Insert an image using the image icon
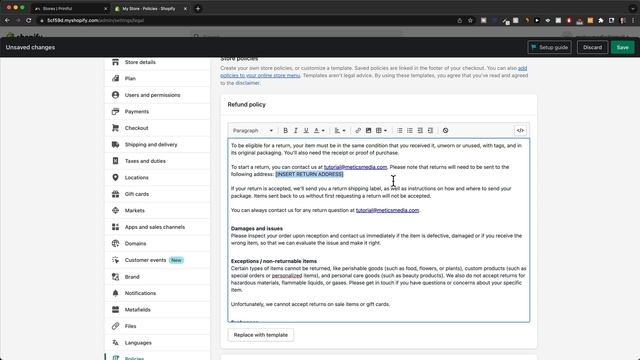This screenshot has height=360, width=640. point(368,131)
